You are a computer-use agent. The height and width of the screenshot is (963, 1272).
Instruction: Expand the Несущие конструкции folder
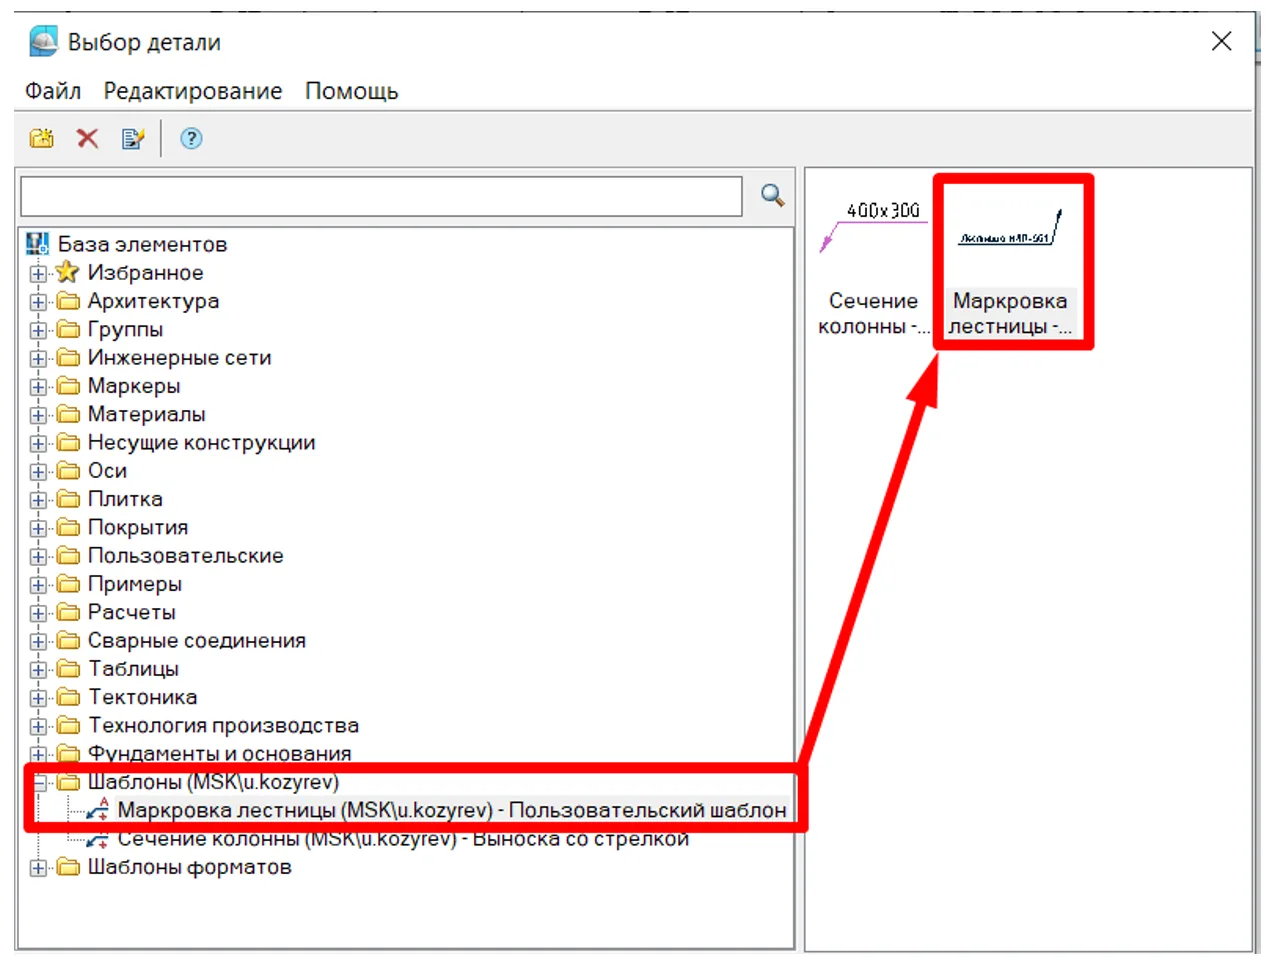click(38, 443)
